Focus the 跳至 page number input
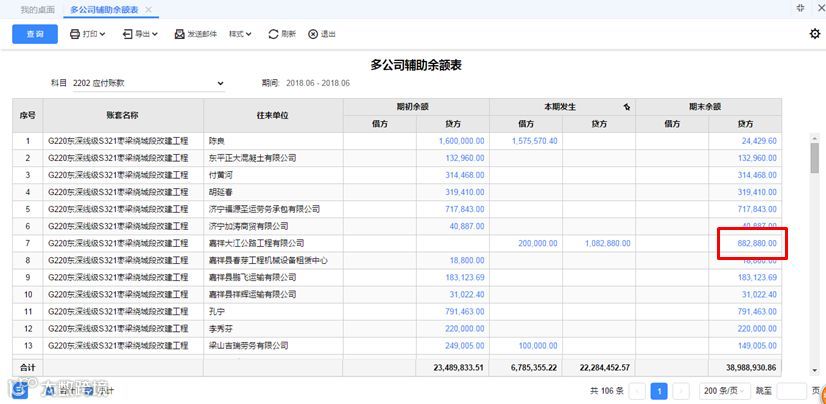The width and height of the screenshot is (826, 404). 792,391
